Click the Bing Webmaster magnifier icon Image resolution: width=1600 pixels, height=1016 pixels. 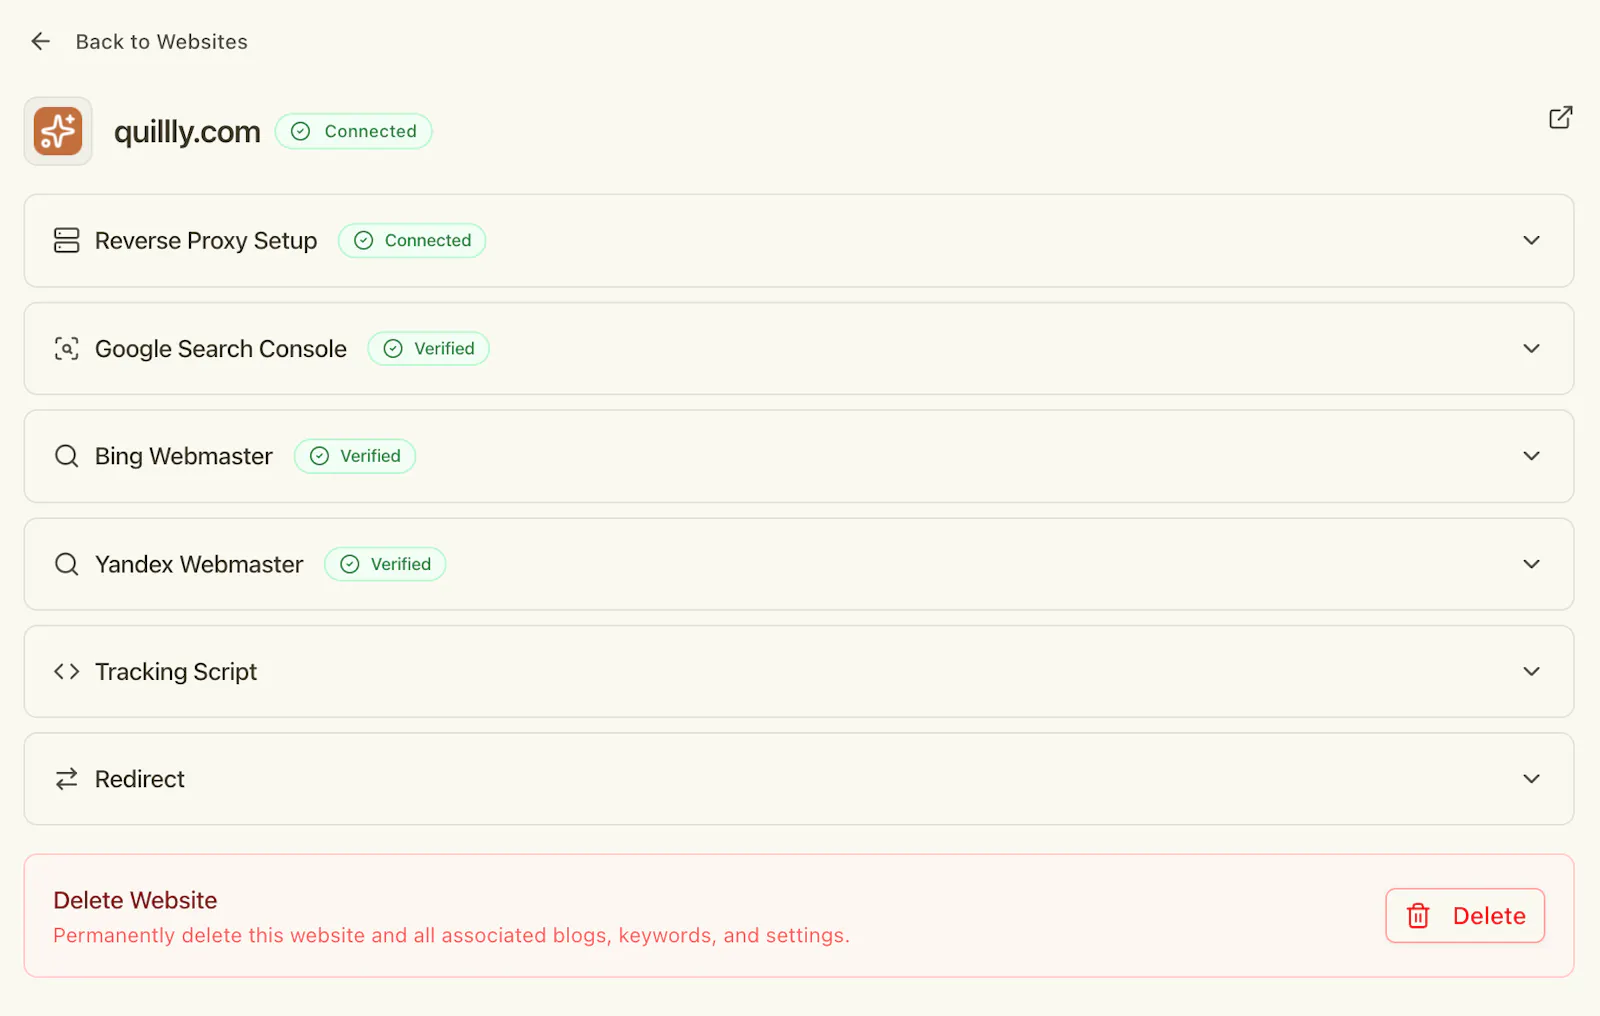click(x=67, y=456)
